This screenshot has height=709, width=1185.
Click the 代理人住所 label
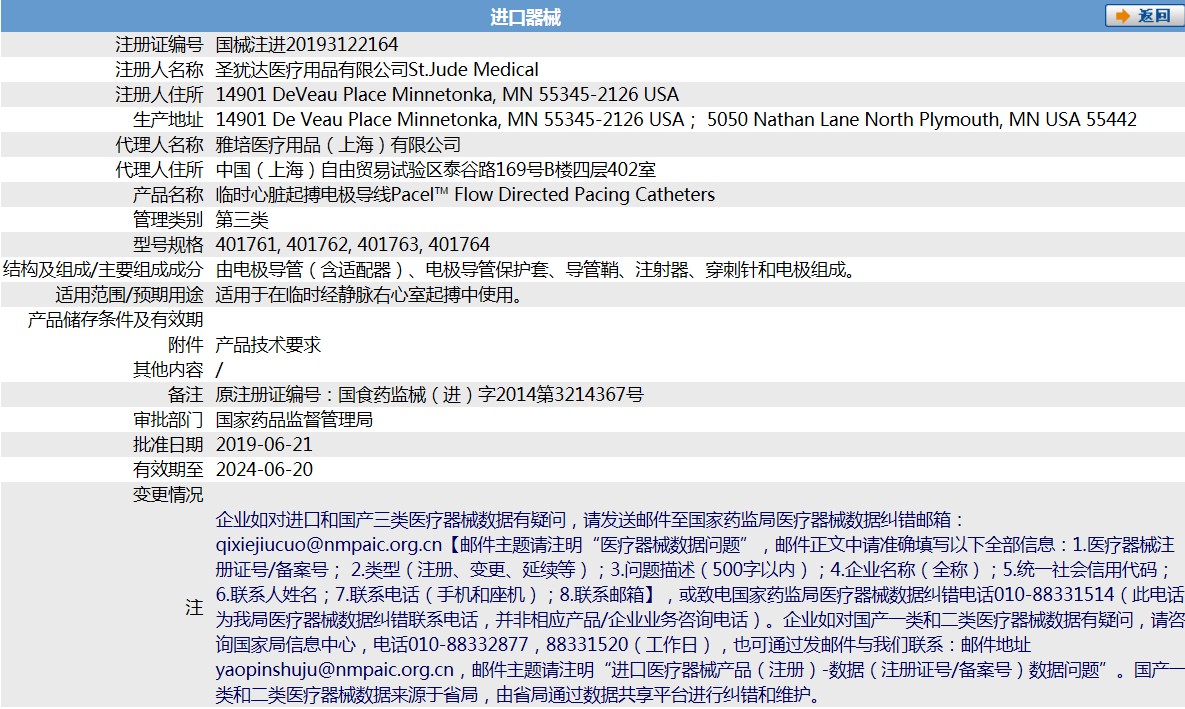click(159, 169)
